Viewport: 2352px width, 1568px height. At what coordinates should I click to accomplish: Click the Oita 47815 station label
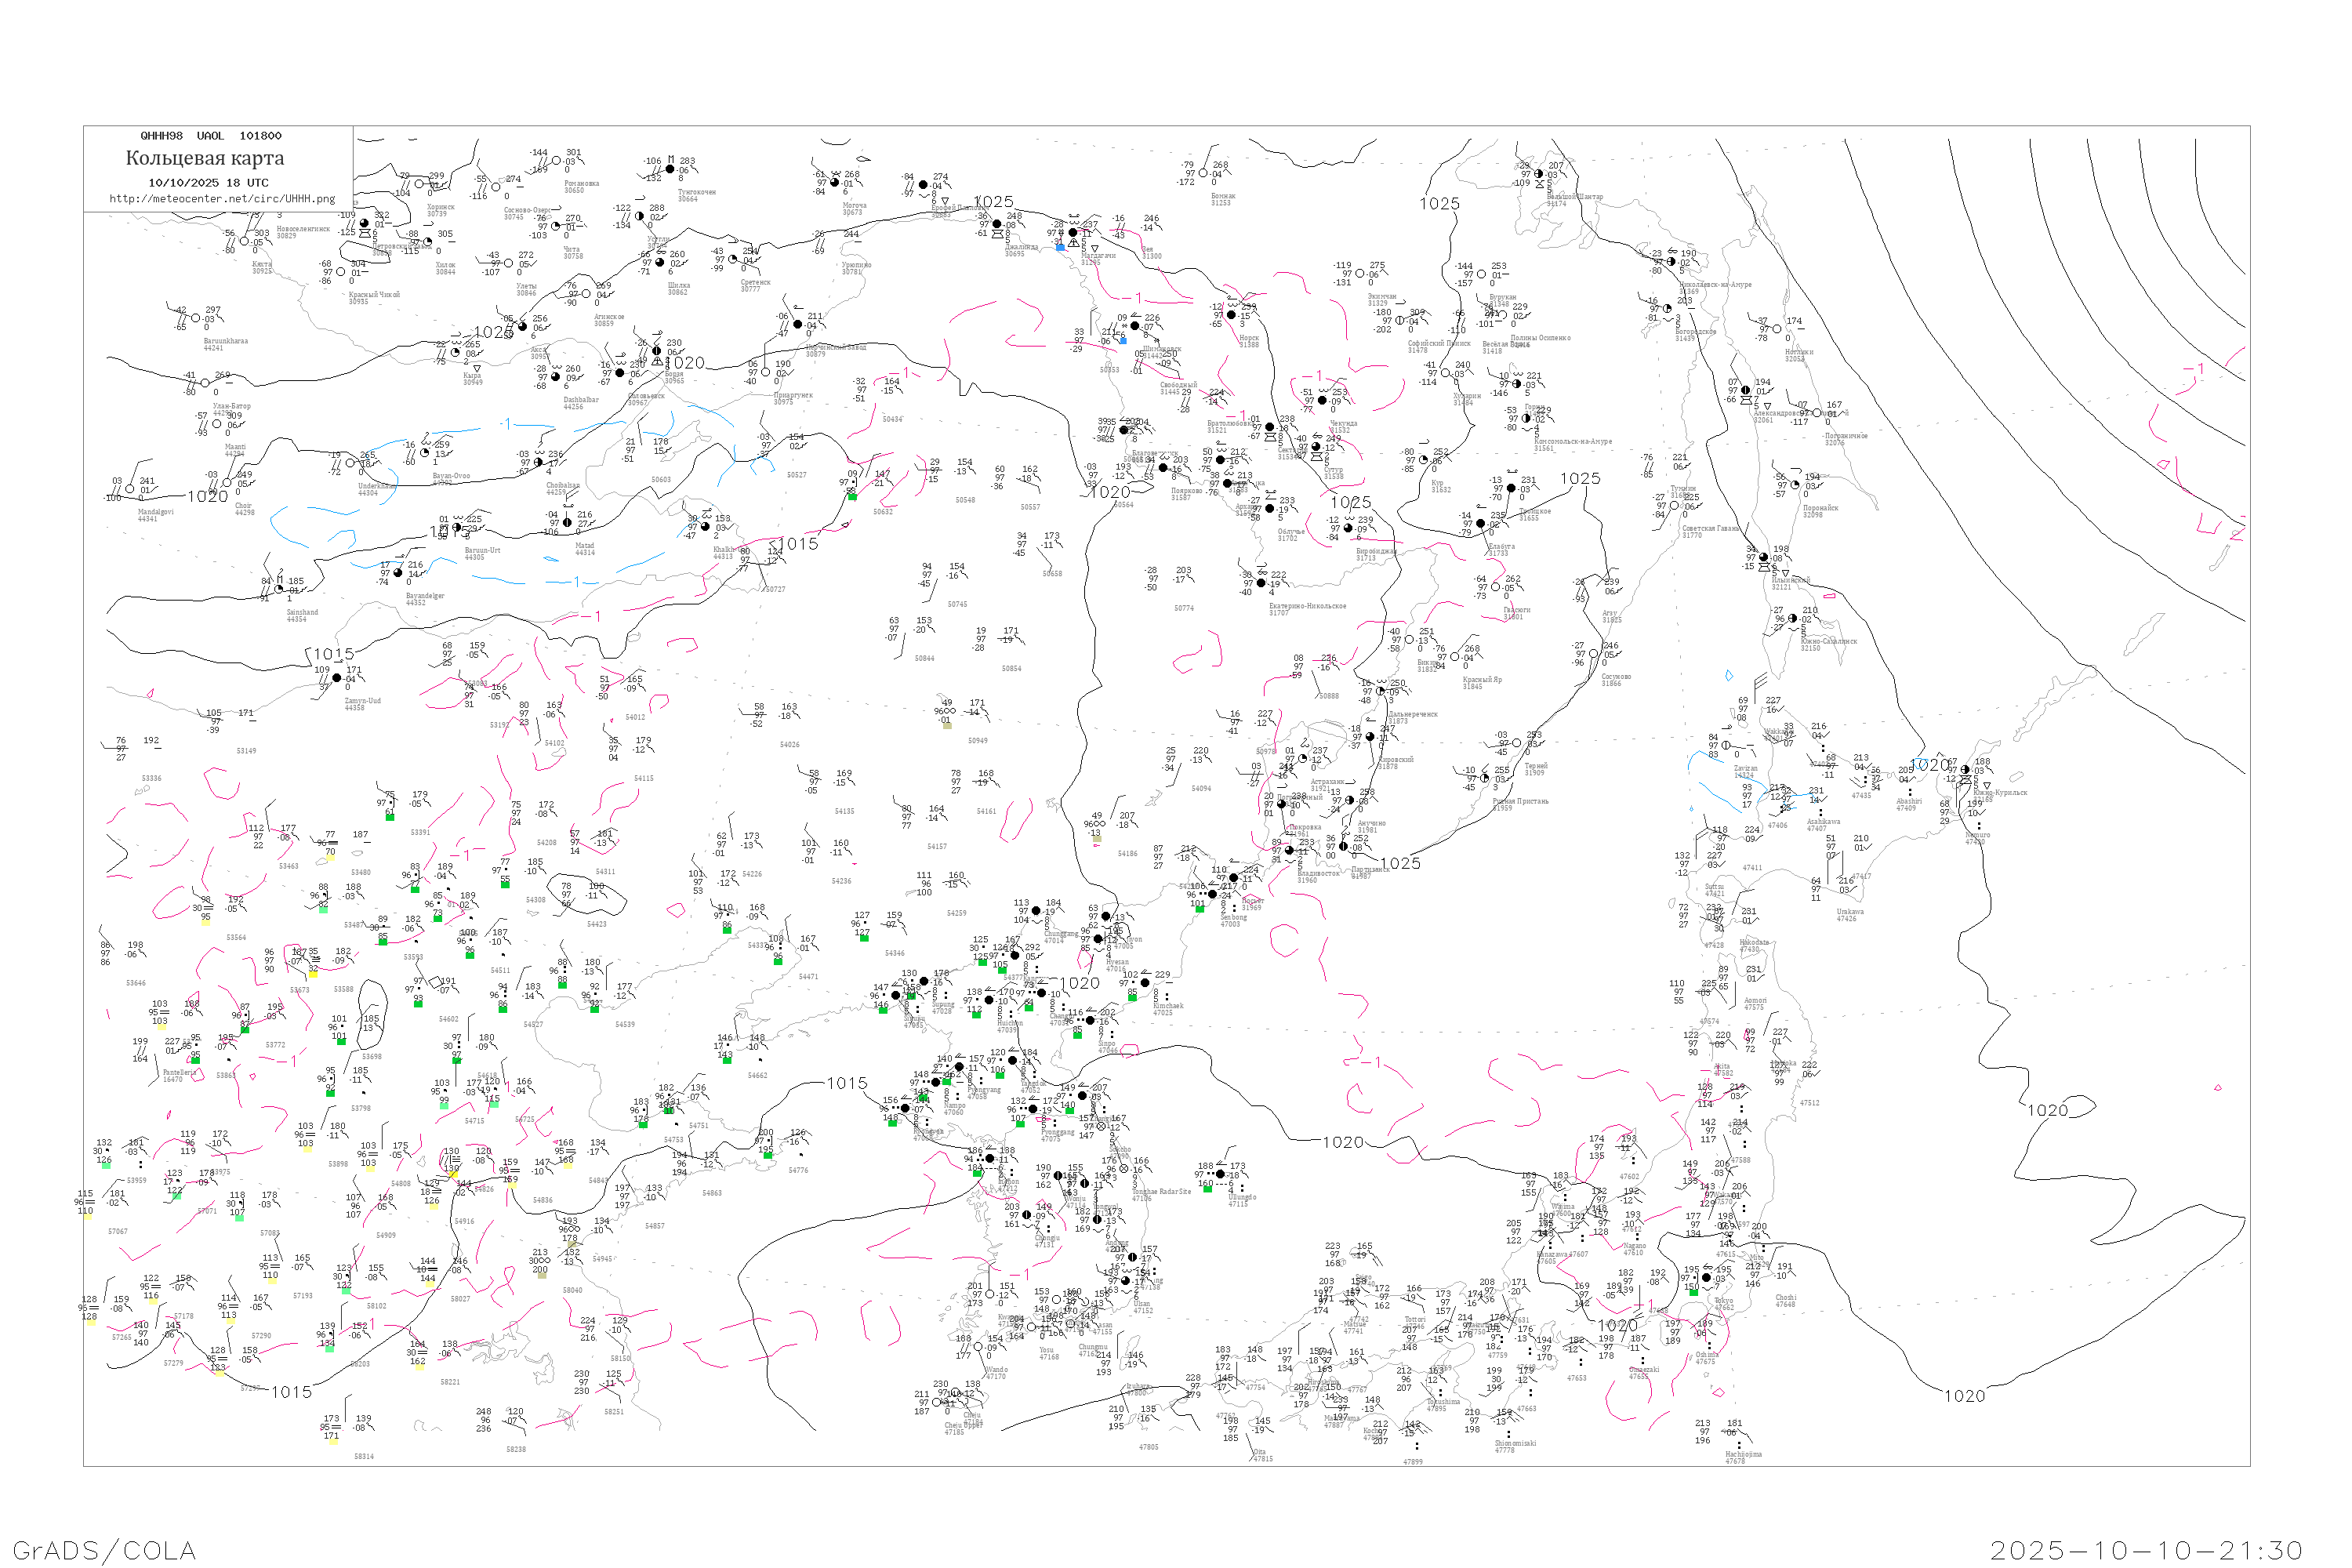click(1263, 1455)
